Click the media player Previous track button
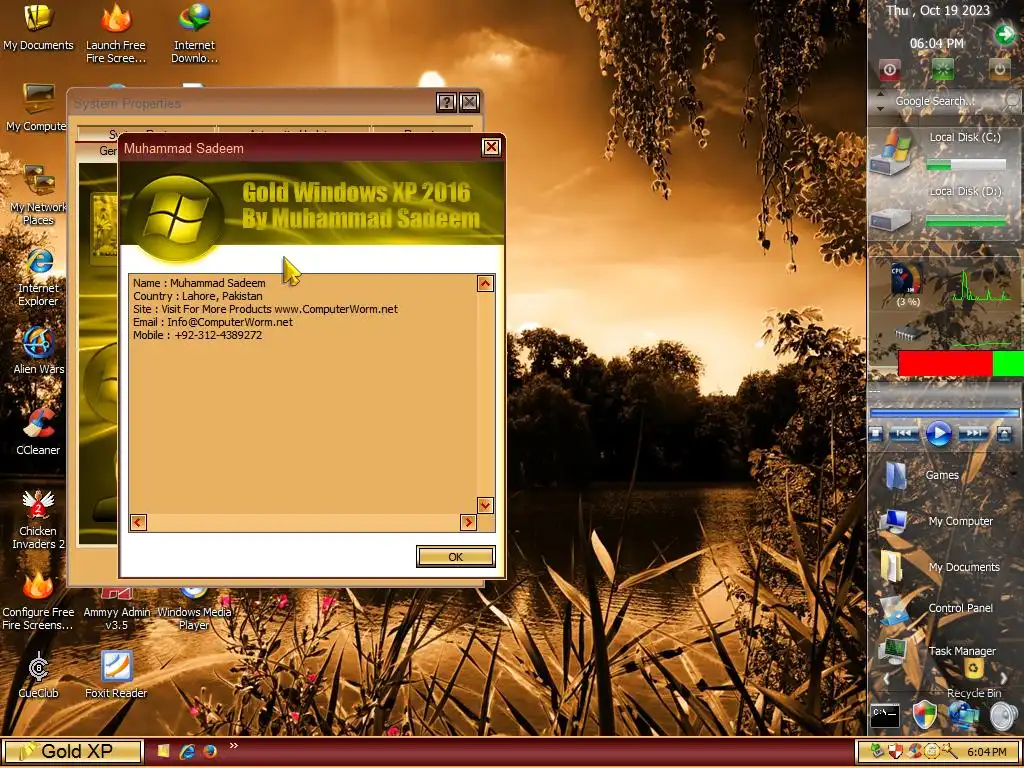The image size is (1024, 768). pyautogui.click(x=904, y=434)
